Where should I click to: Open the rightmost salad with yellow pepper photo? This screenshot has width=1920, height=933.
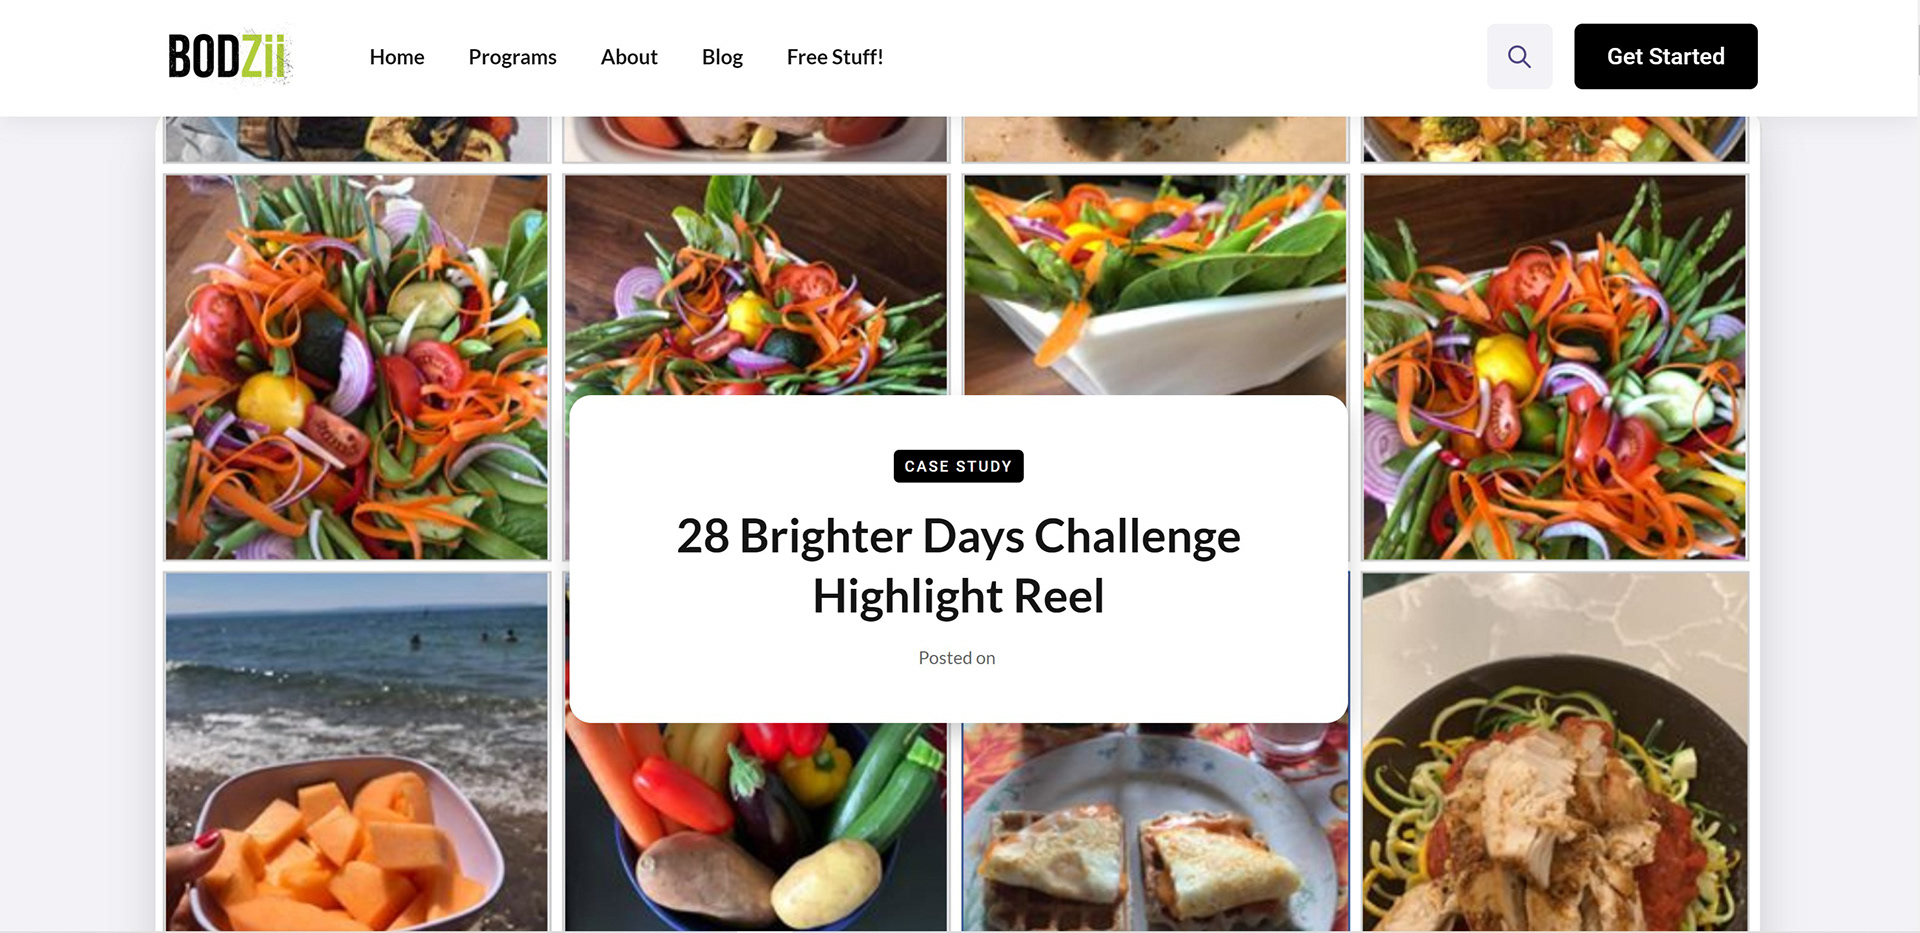(1555, 367)
